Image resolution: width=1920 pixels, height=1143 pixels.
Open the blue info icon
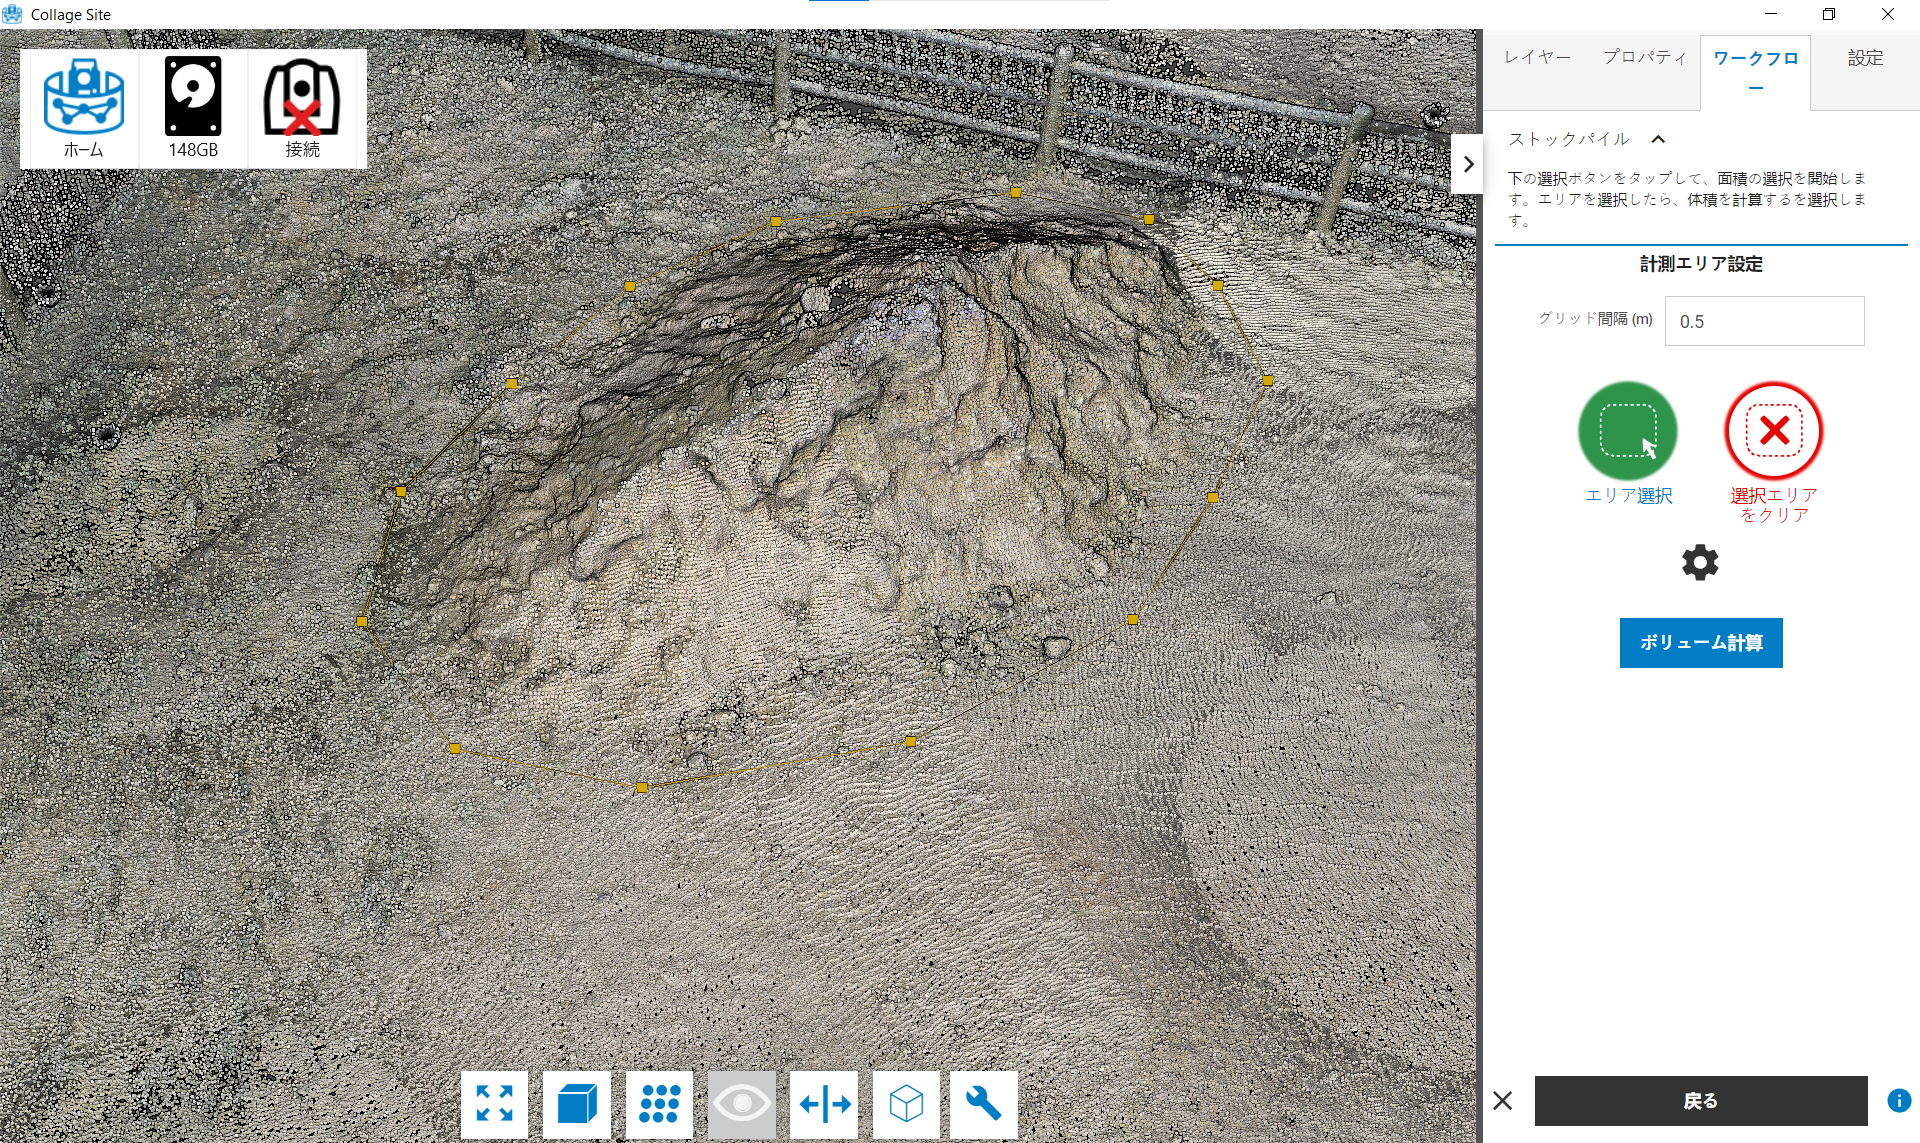coord(1899,1101)
